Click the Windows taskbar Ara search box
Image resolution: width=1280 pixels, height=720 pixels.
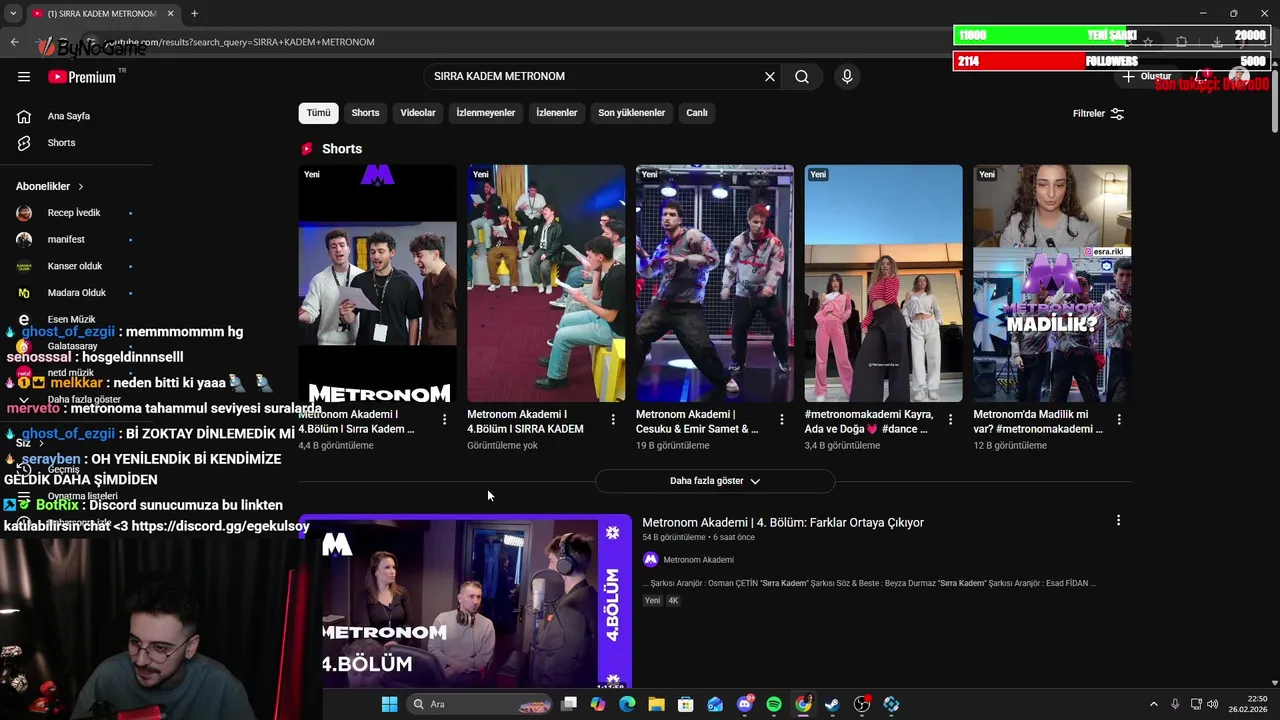(480, 704)
